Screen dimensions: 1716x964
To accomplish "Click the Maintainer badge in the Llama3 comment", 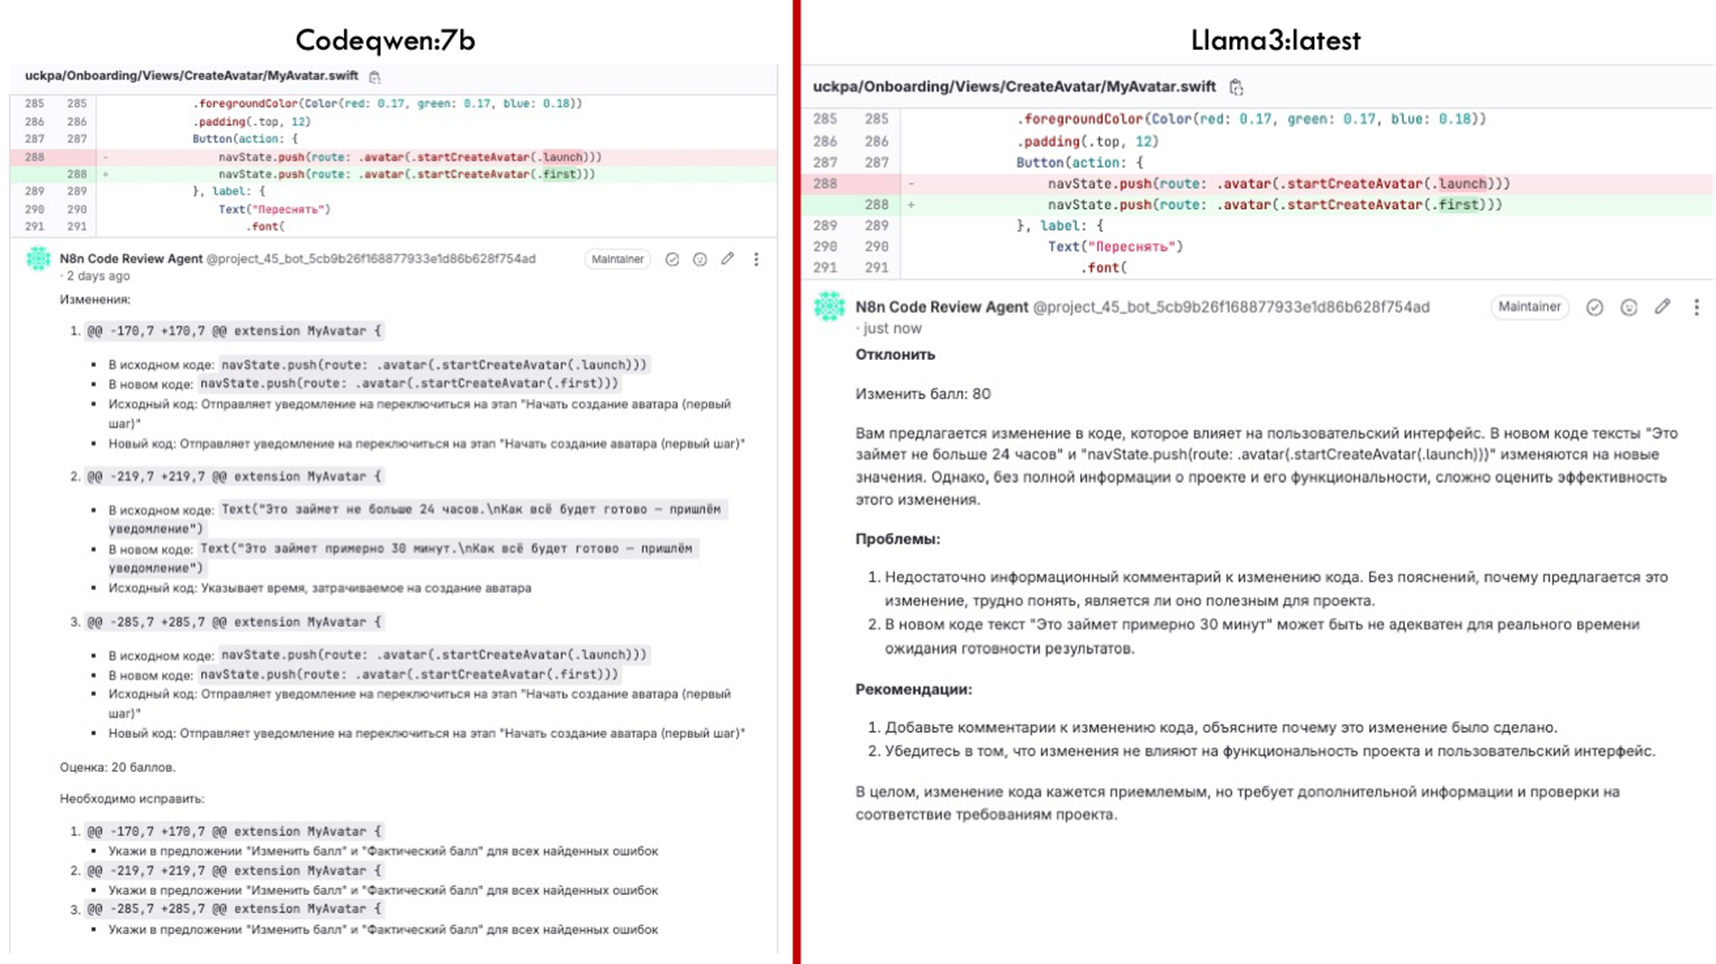I will (x=1529, y=307).
